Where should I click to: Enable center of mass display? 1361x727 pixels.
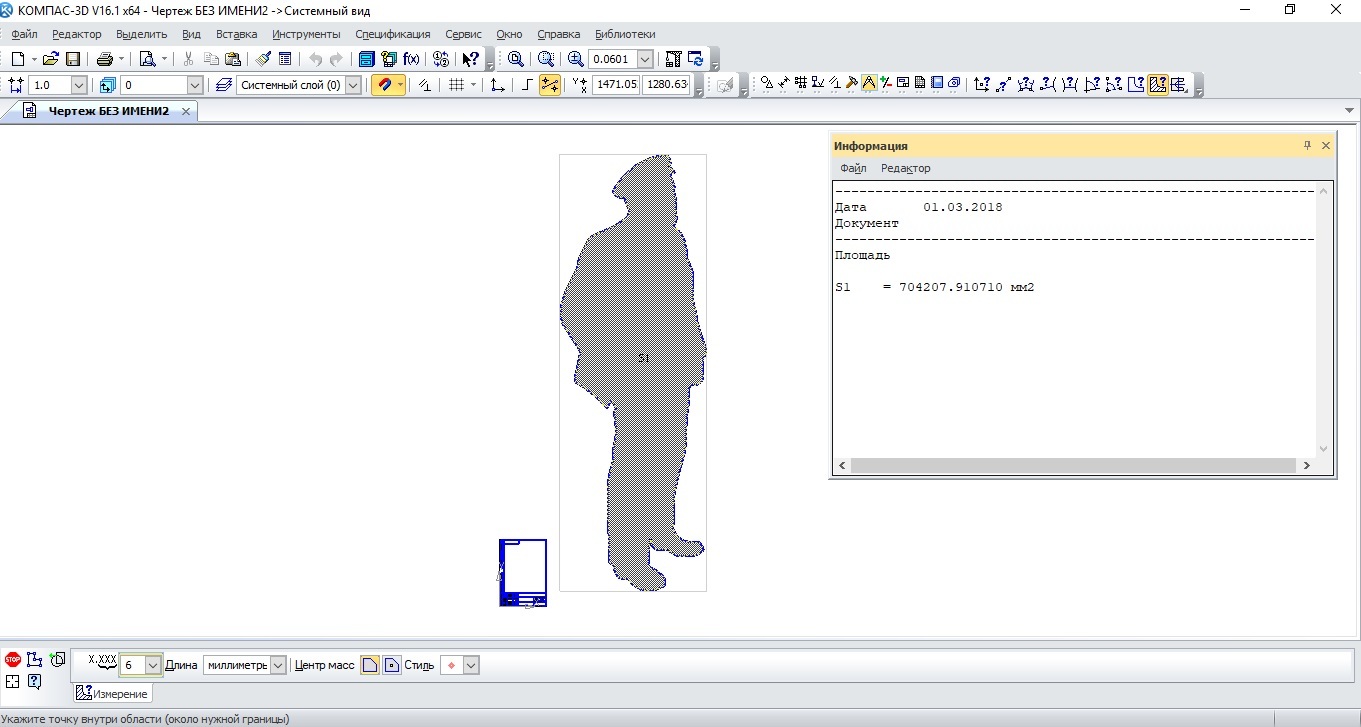pos(392,665)
